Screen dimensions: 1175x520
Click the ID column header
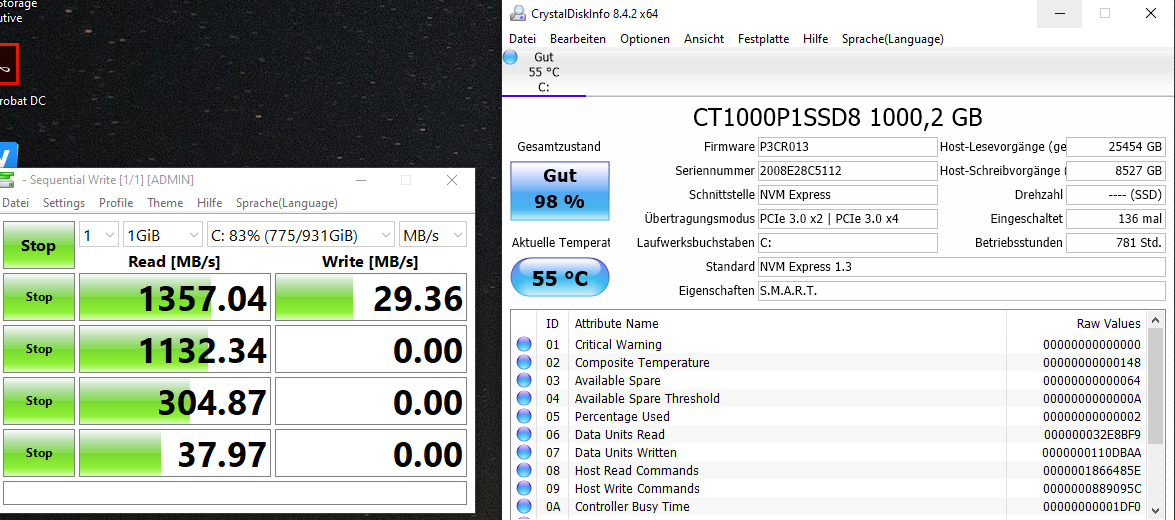point(552,324)
